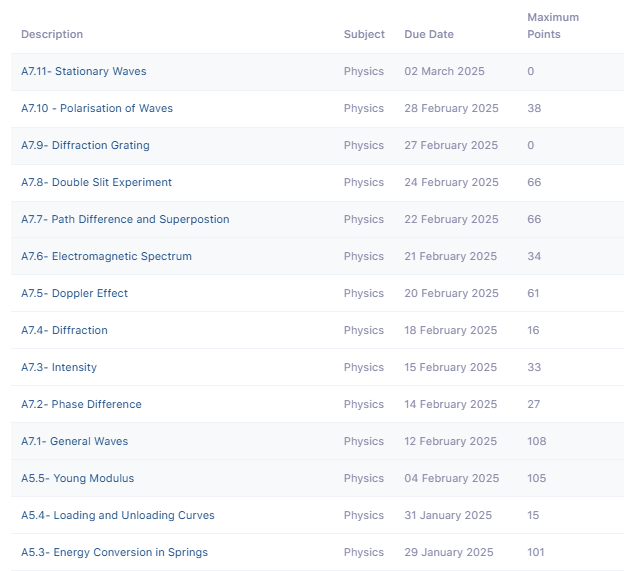This screenshot has width=634, height=571.
Task: Click the 02 March 2025 due date cell
Action: tap(444, 71)
